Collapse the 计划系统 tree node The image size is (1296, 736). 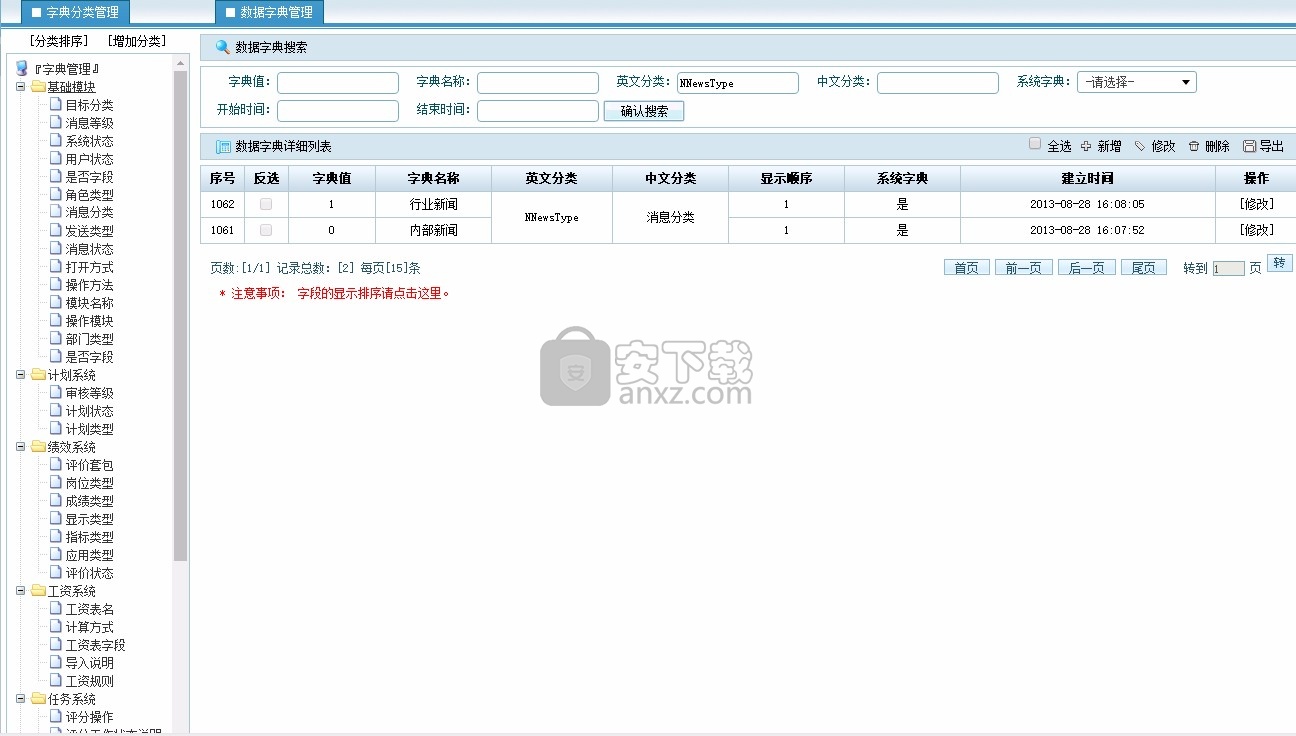21,375
